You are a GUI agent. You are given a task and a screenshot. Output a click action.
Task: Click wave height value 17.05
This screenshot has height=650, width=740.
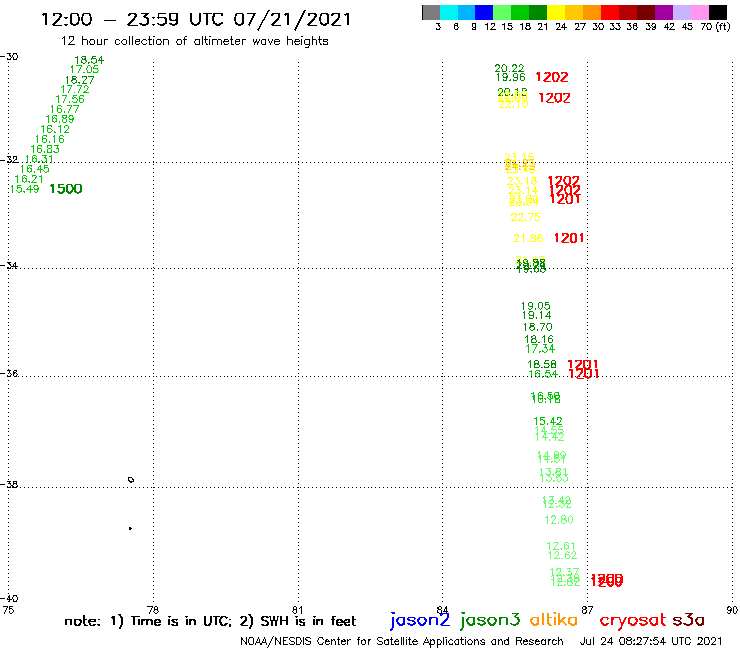pyautogui.click(x=84, y=69)
